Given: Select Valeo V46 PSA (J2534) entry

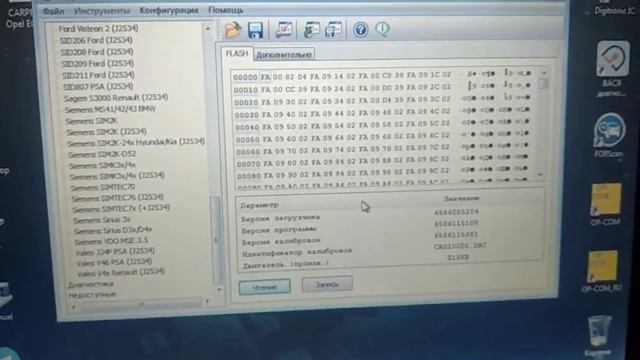Looking at the screenshot, I should click(115, 262).
